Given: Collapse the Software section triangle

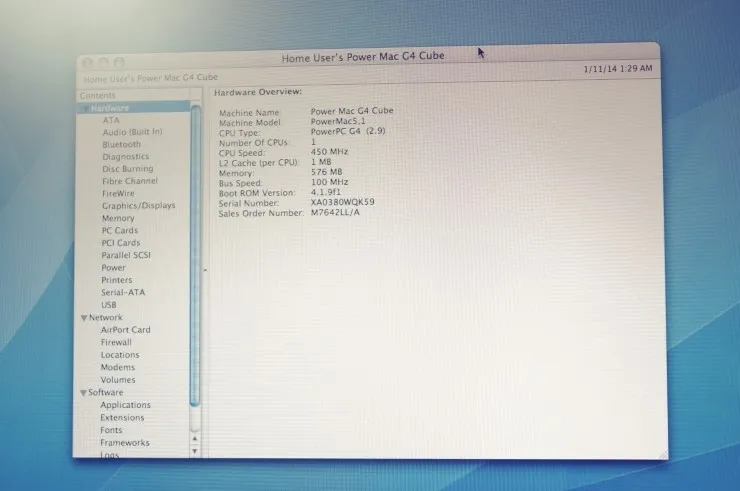Looking at the screenshot, I should (83, 393).
